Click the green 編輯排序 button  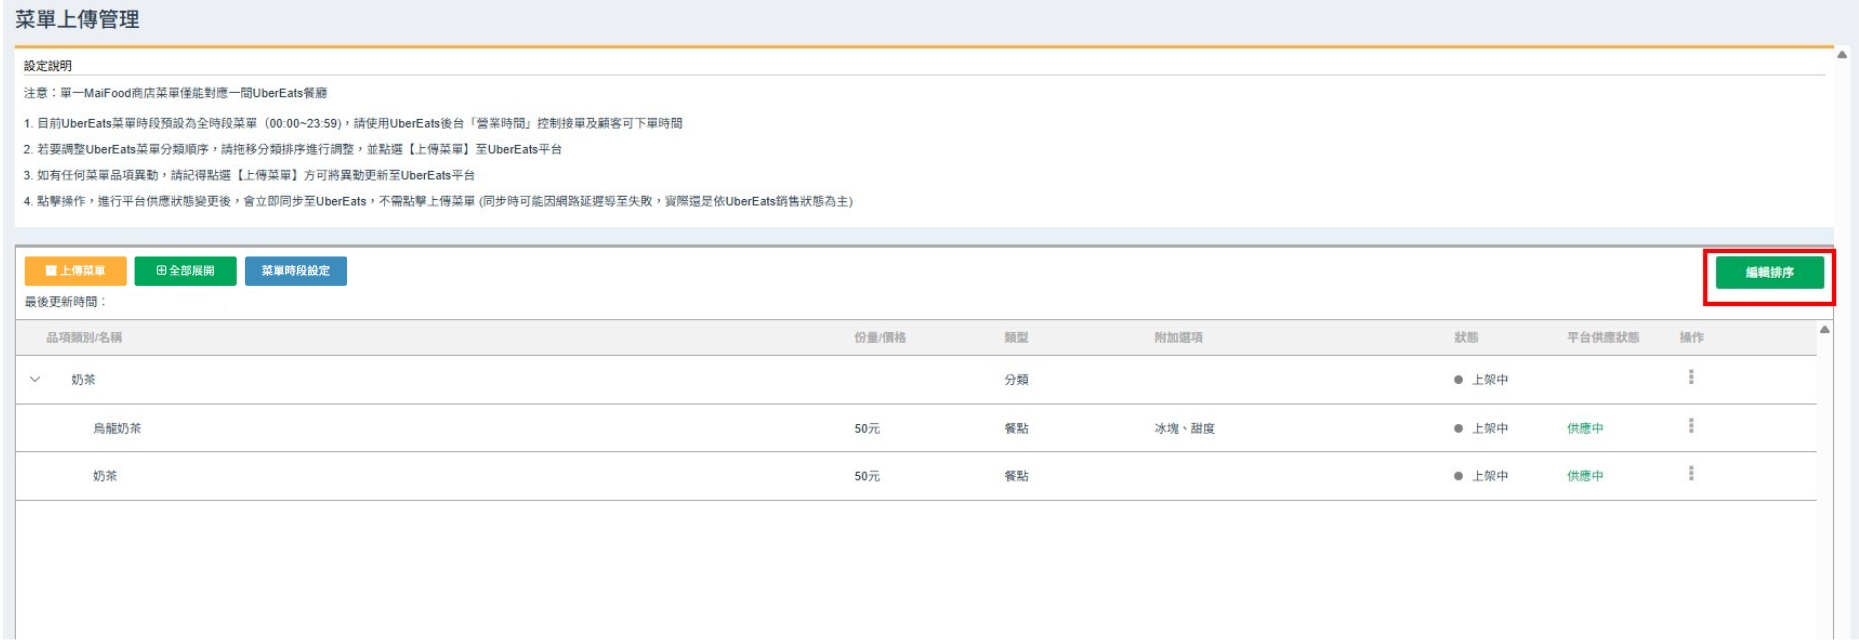[1769, 272]
